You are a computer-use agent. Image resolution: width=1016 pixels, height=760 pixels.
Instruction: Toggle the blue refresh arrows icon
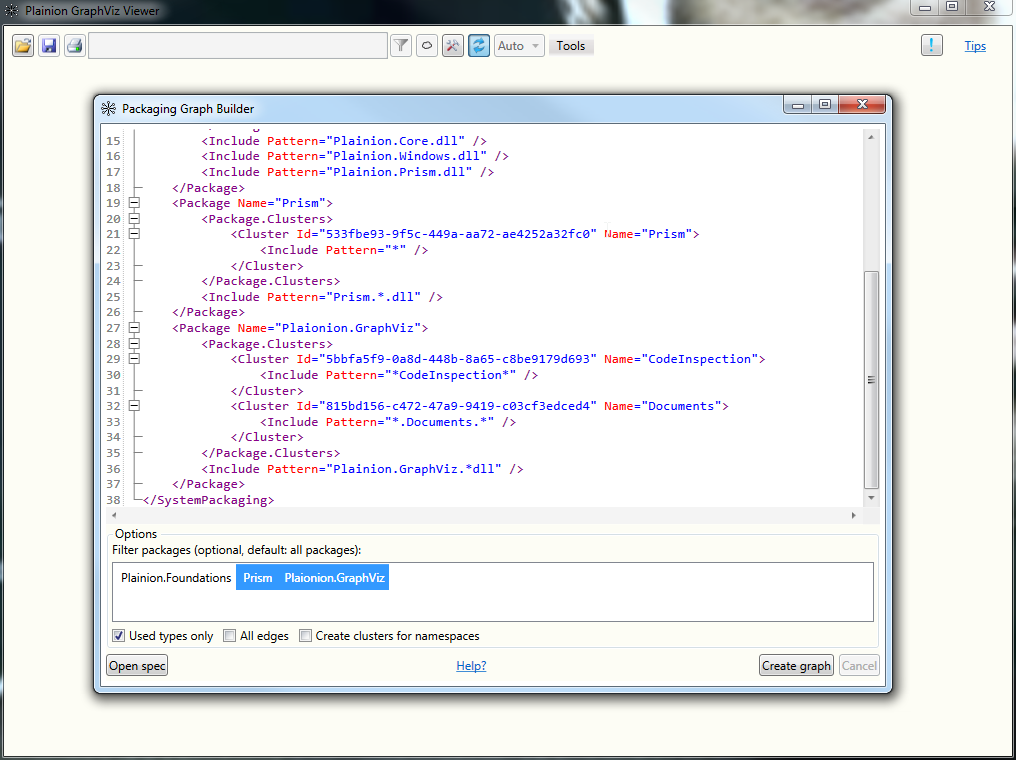coord(479,46)
